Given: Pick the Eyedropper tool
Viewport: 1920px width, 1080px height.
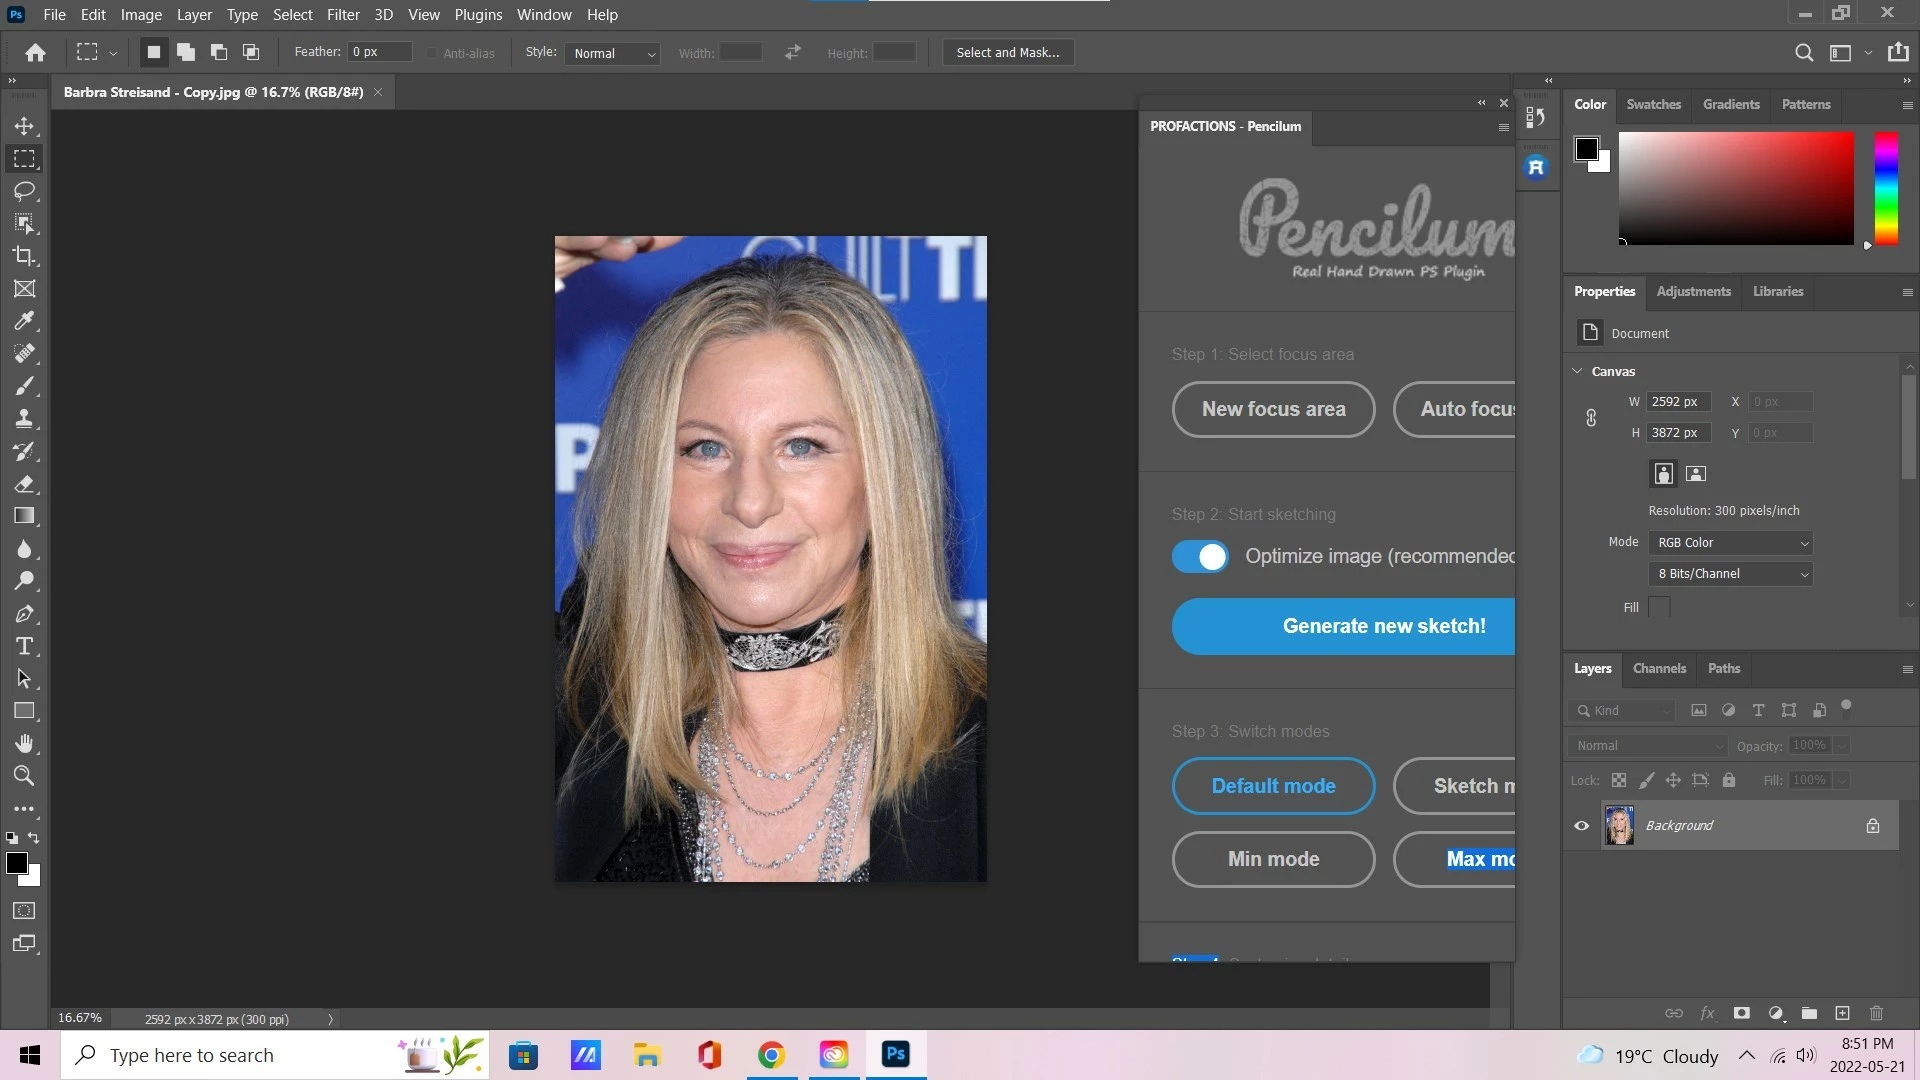Looking at the screenshot, I should point(24,321).
